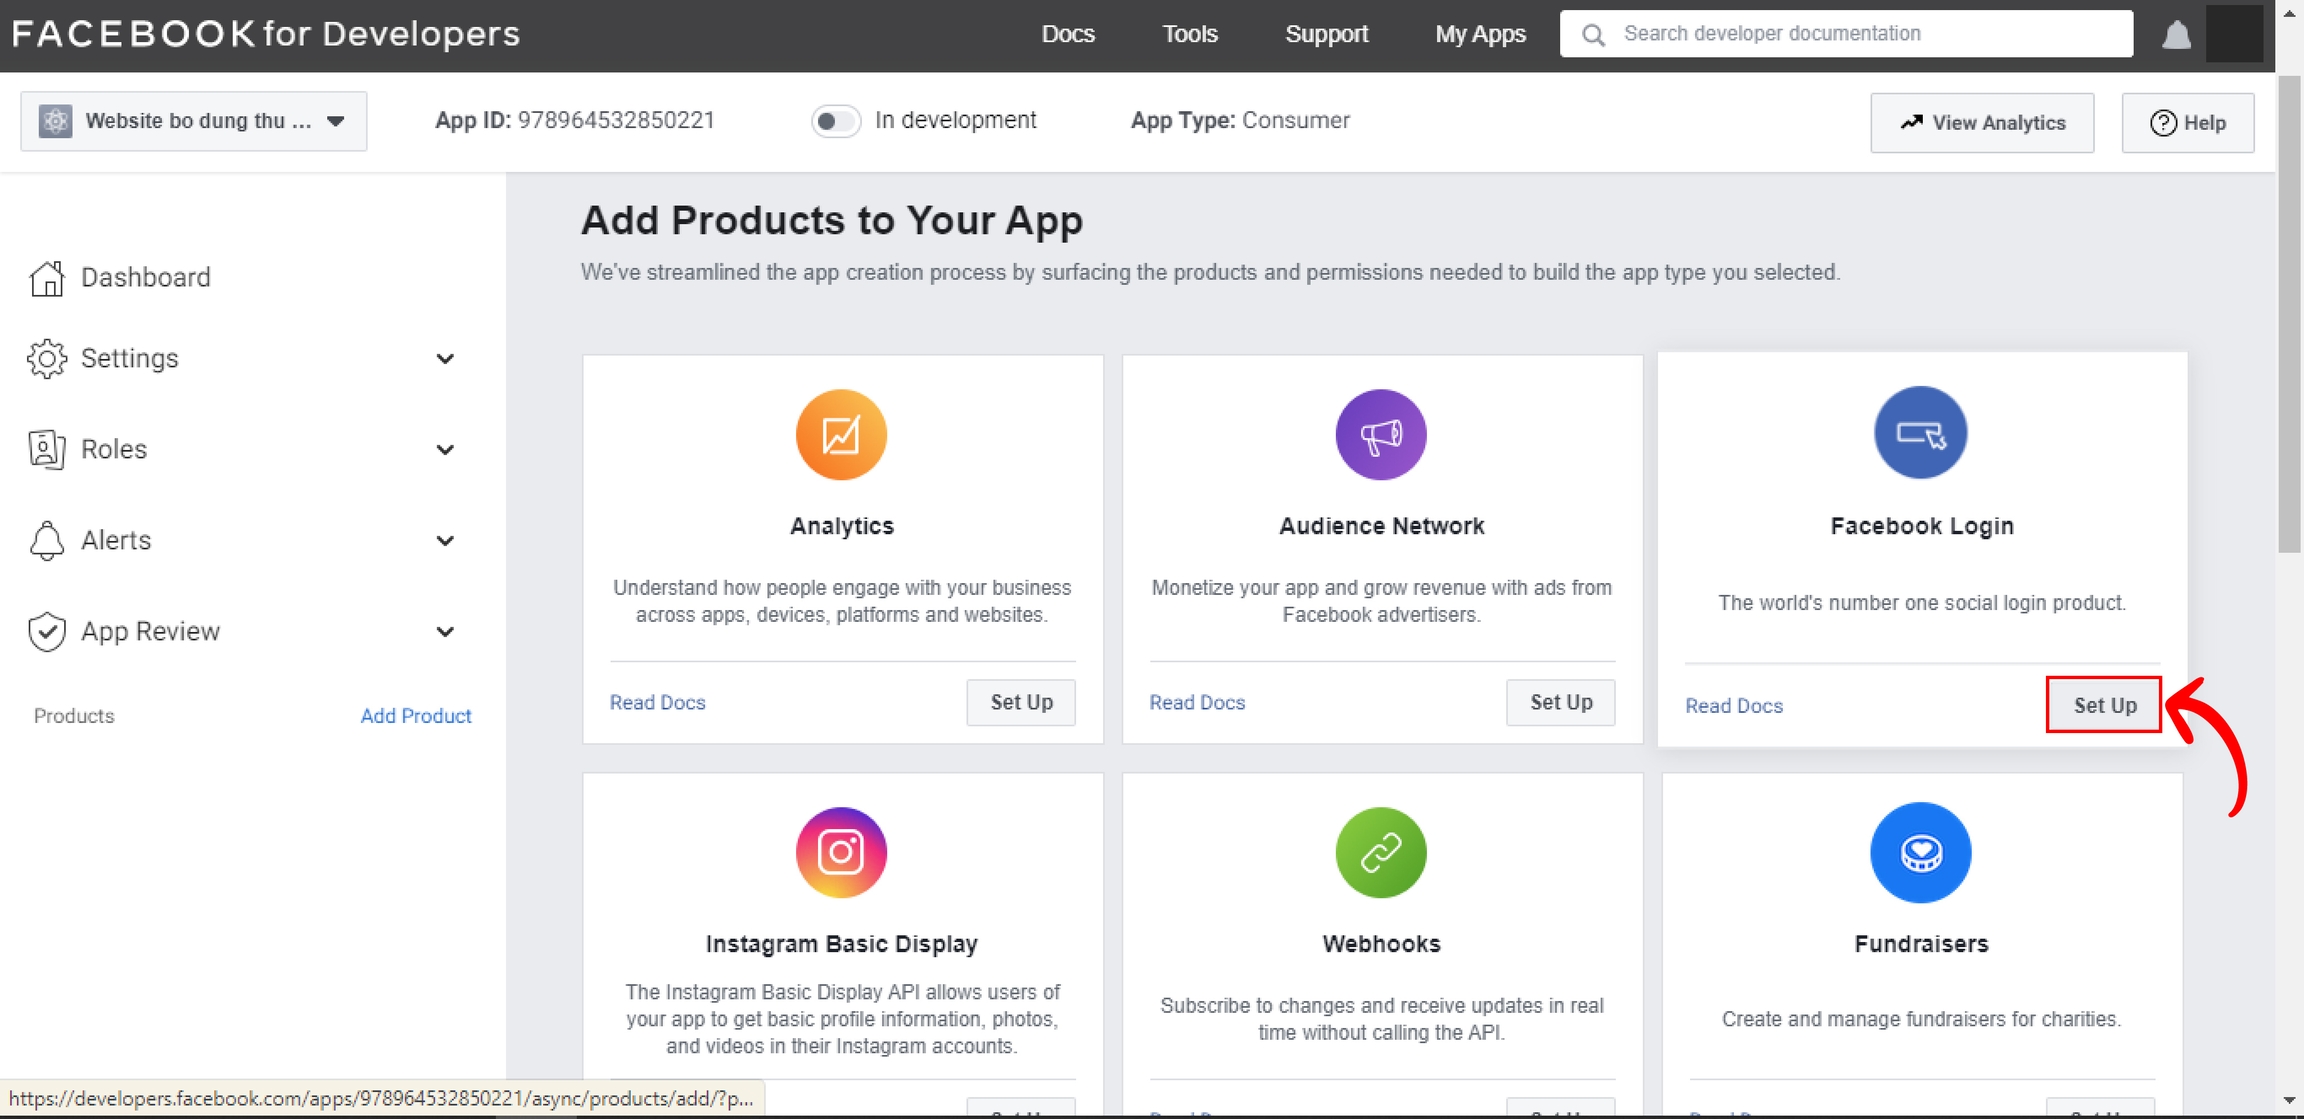Open the app selector dropdown

coord(194,121)
